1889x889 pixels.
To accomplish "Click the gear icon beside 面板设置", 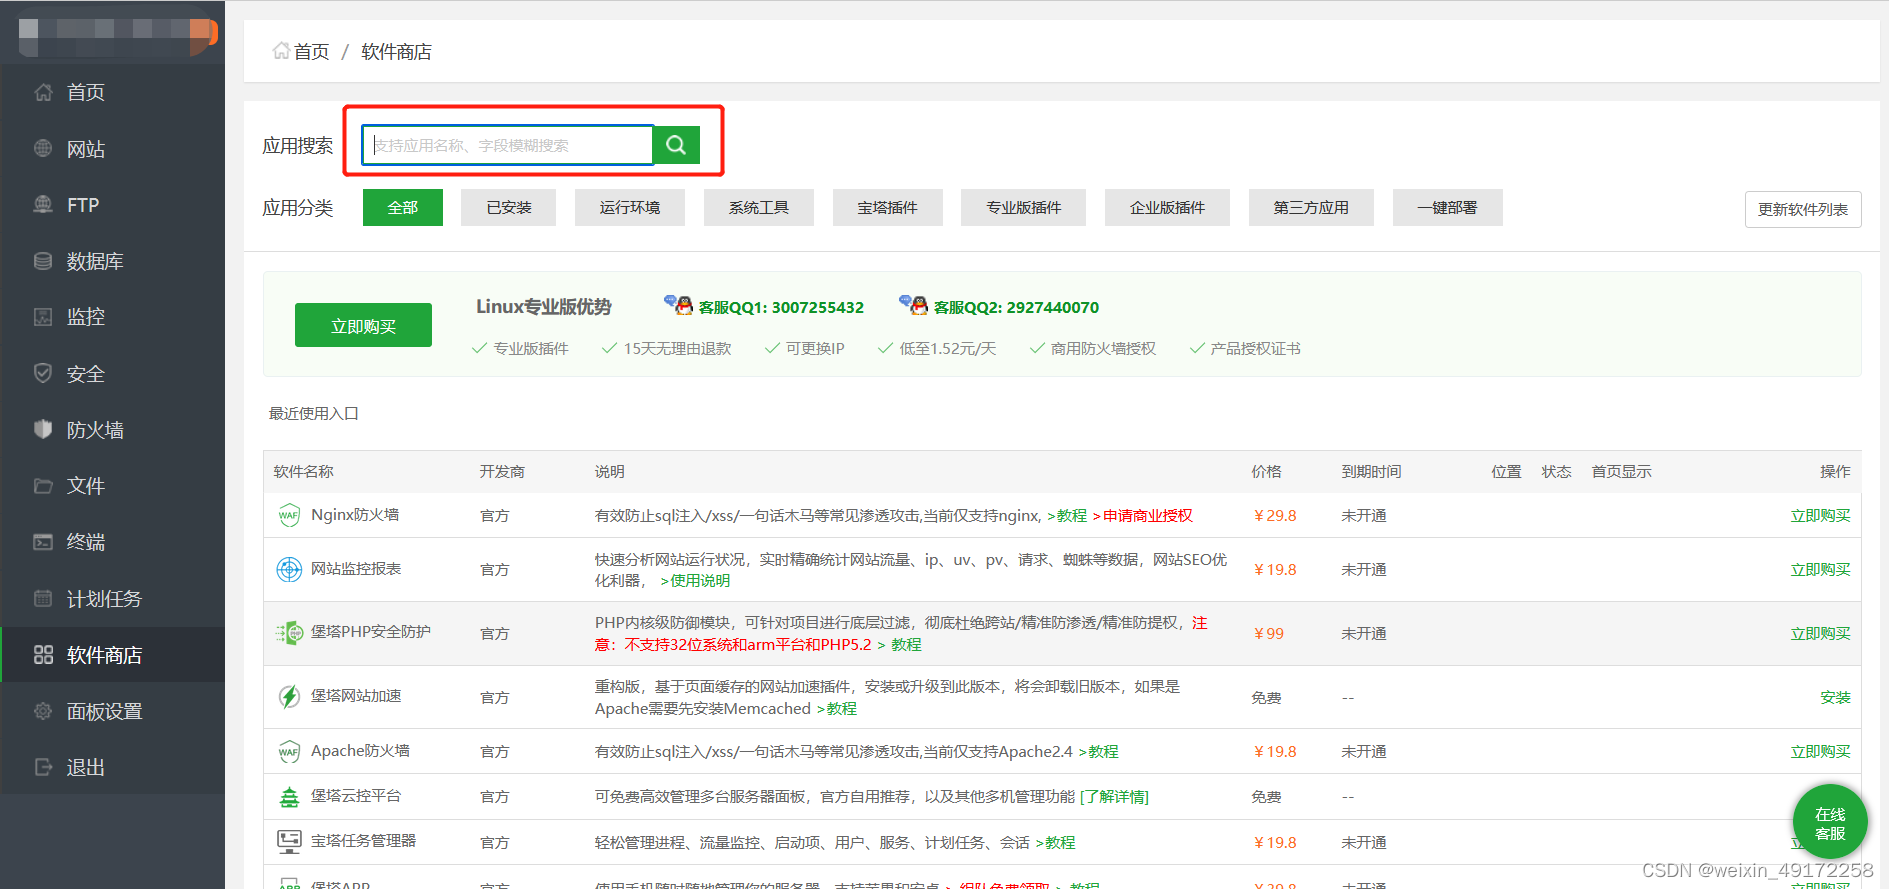I will click(x=43, y=711).
